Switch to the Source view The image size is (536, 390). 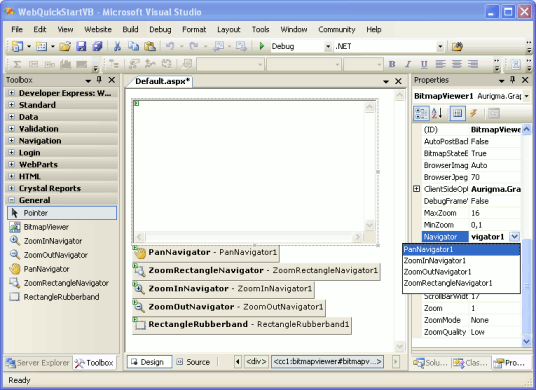click(x=193, y=362)
